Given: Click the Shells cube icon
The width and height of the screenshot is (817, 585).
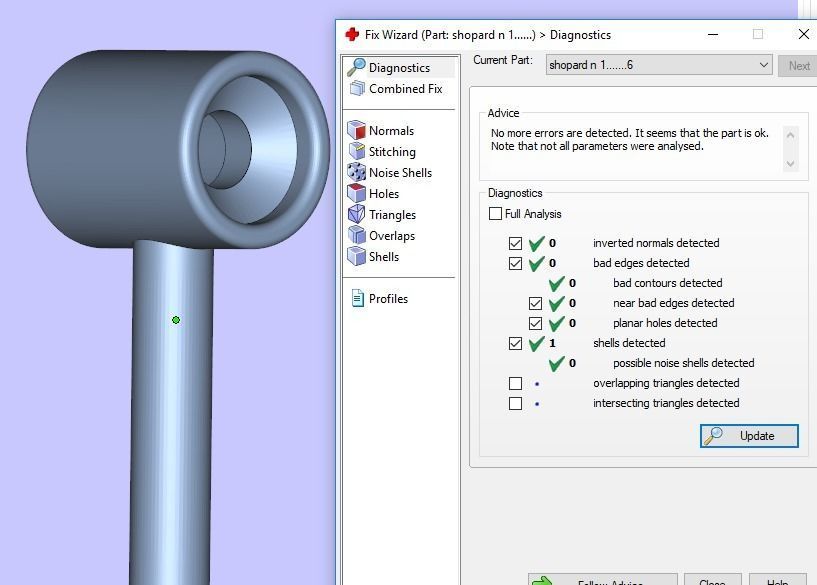Looking at the screenshot, I should point(356,256).
